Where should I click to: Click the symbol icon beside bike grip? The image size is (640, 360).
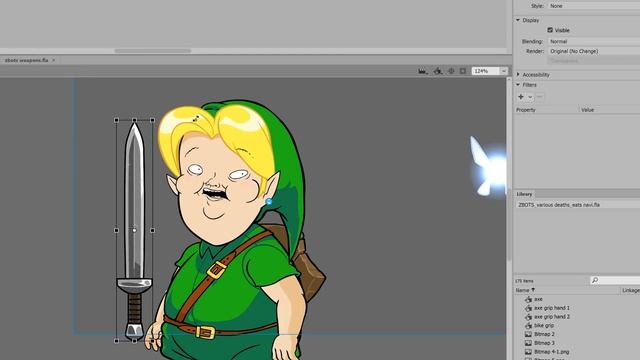point(528,325)
